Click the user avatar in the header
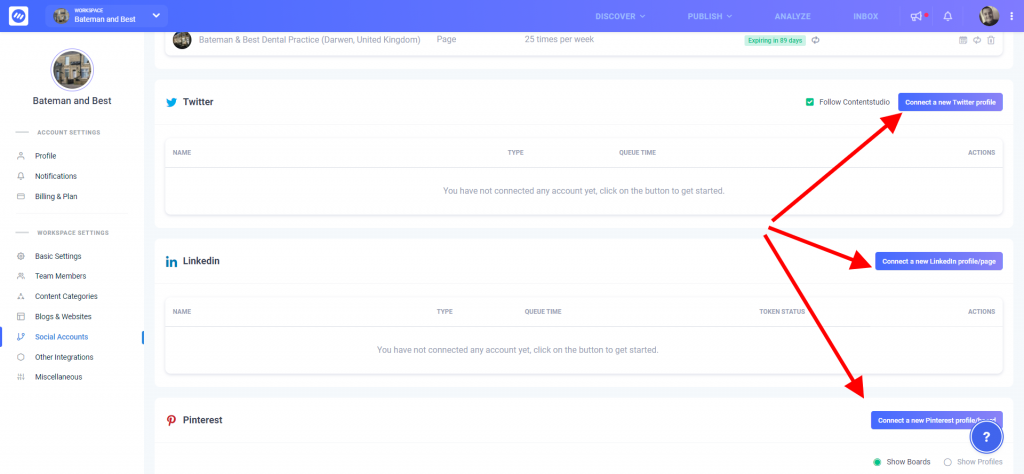This screenshot has width=1024, height=474. pyautogui.click(x=989, y=16)
